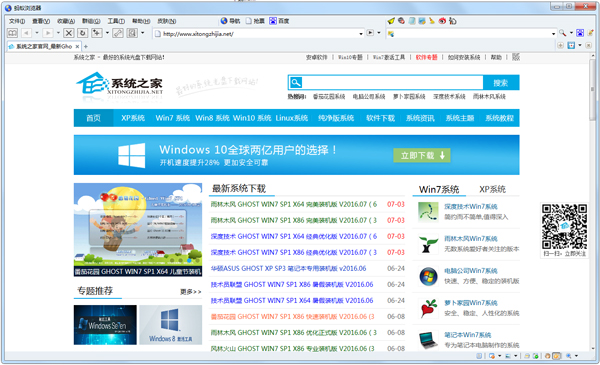Click the 导航 globe bookmark icon

point(224,21)
